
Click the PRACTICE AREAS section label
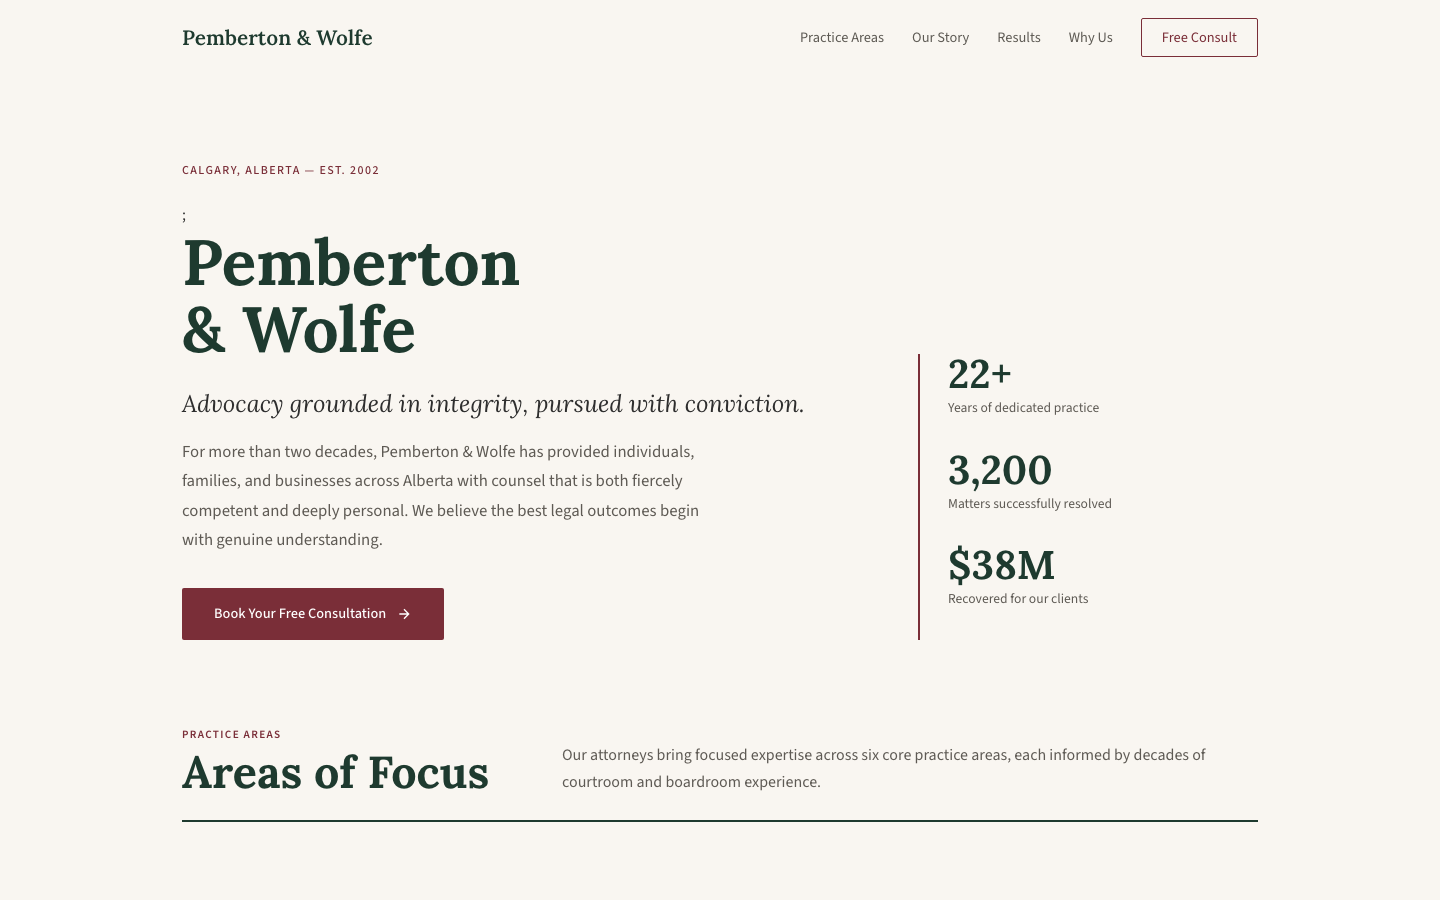231,734
